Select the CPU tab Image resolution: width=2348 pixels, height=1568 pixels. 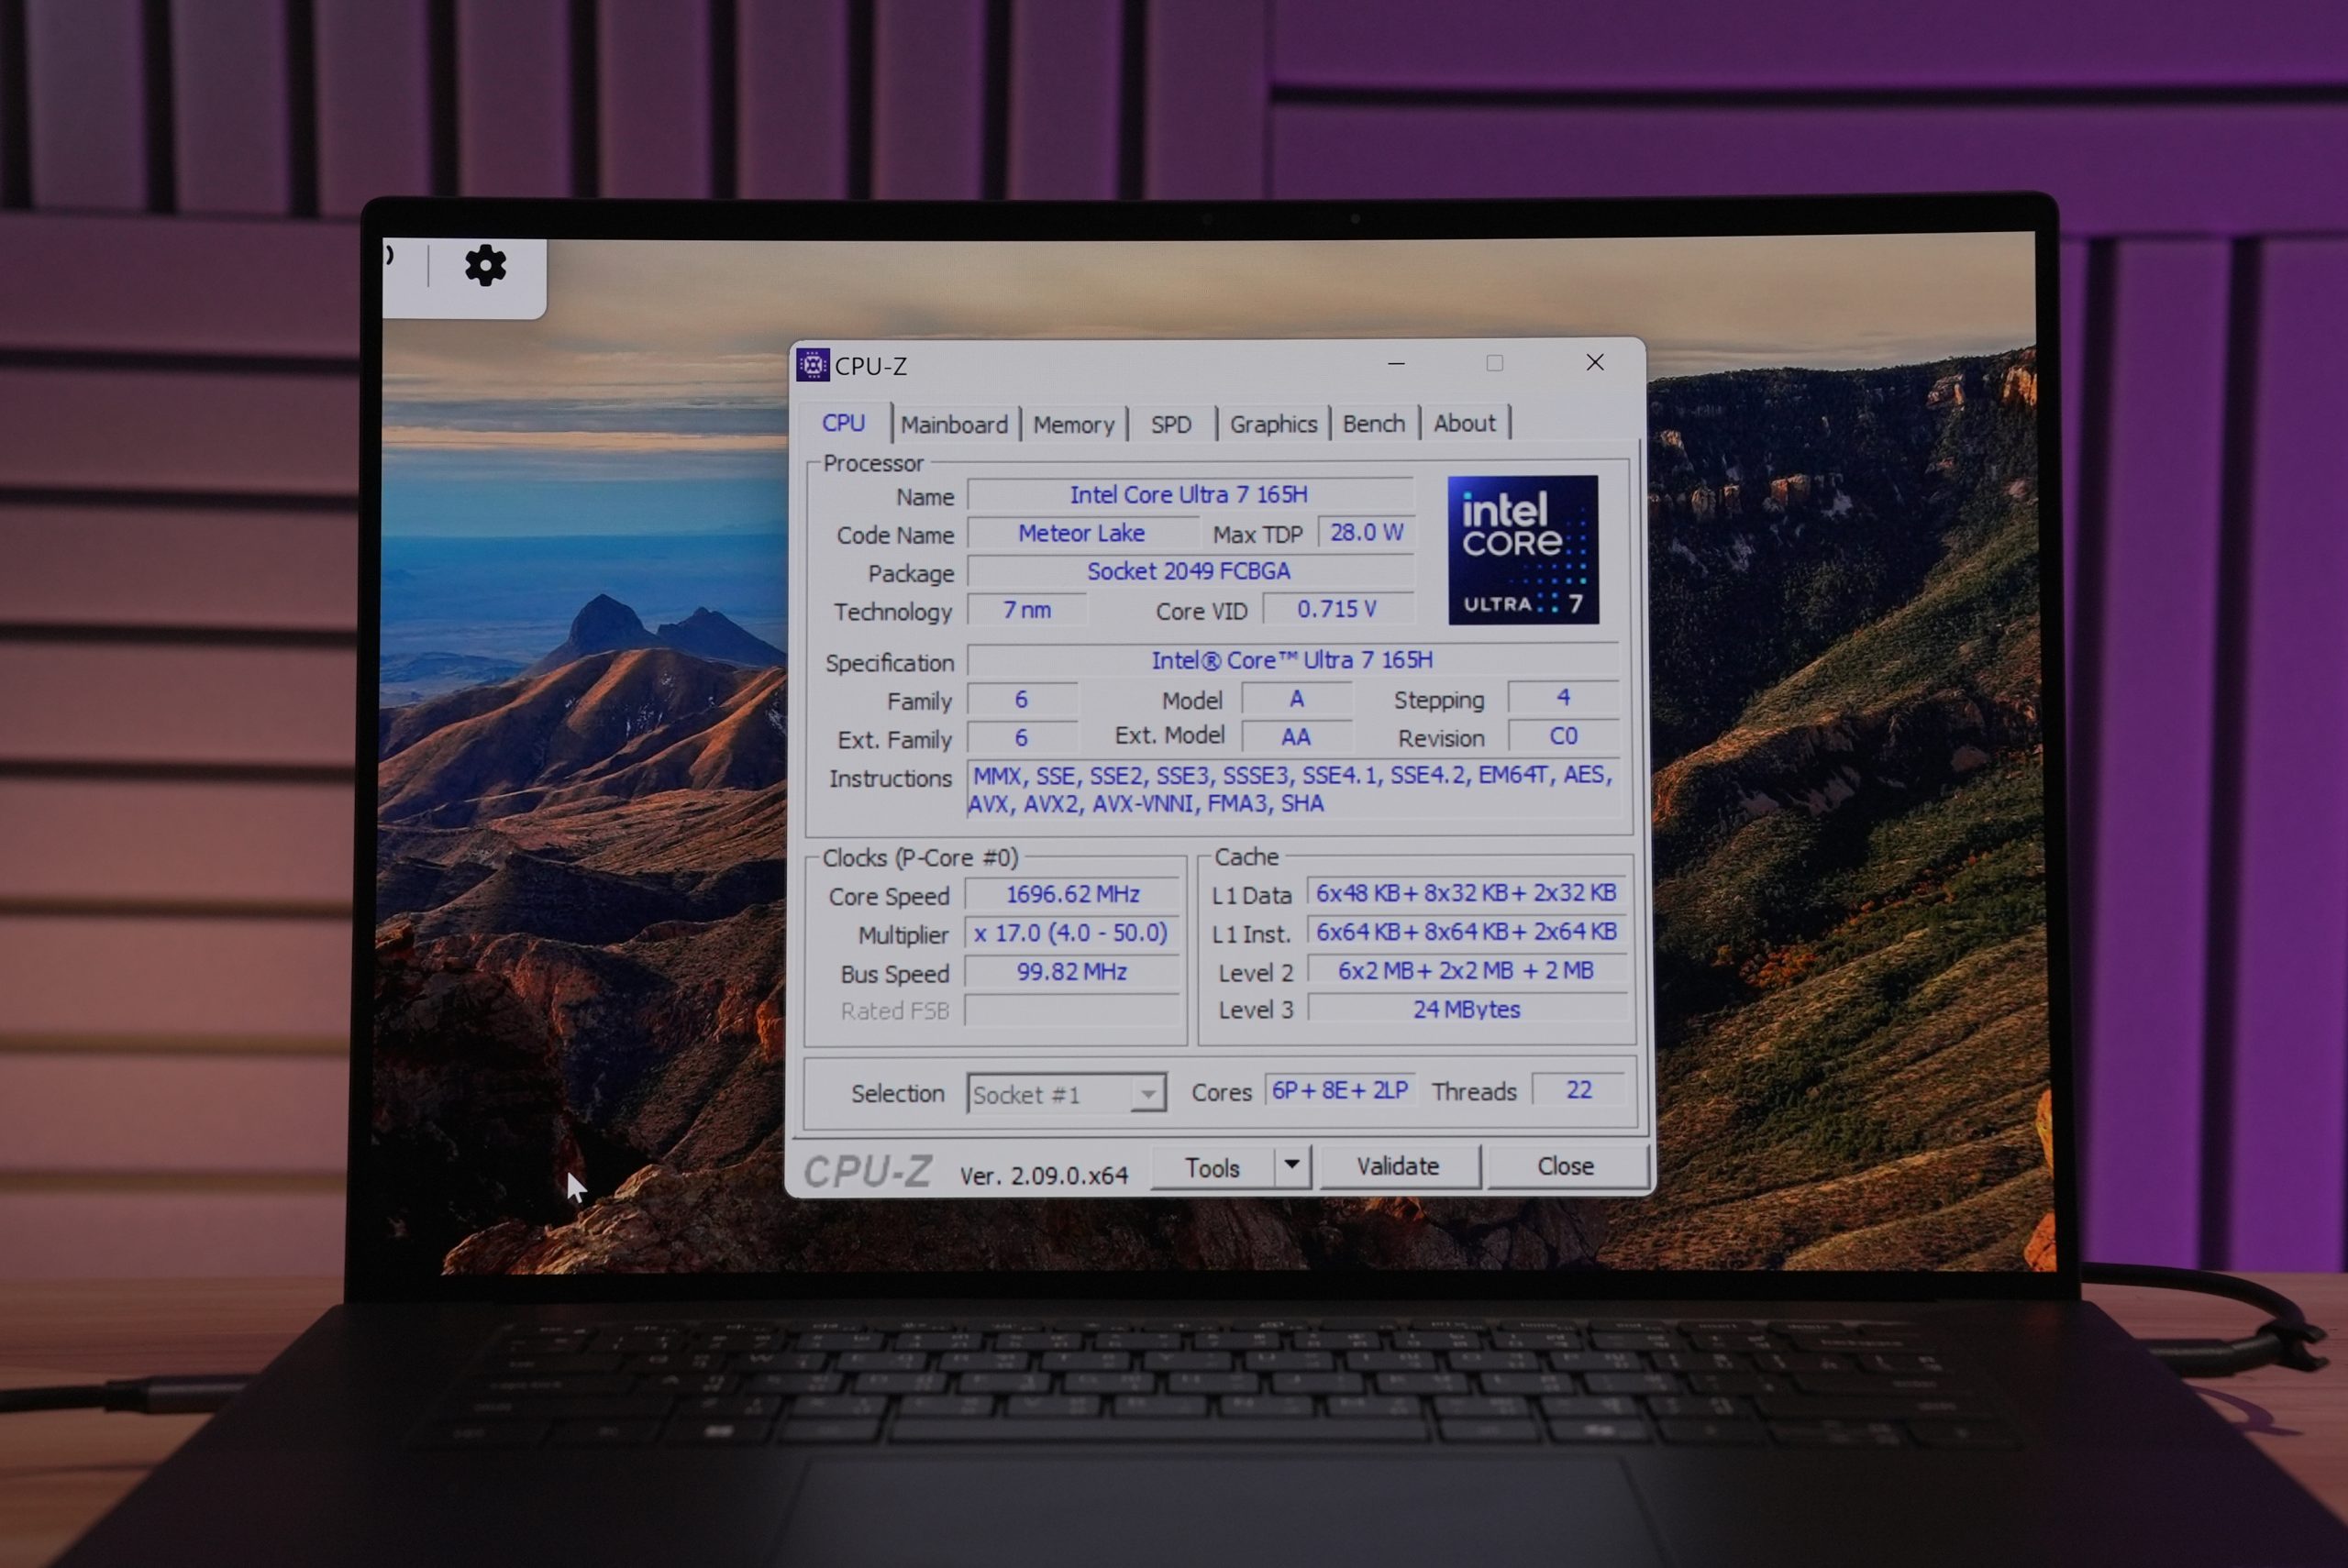[x=843, y=423]
